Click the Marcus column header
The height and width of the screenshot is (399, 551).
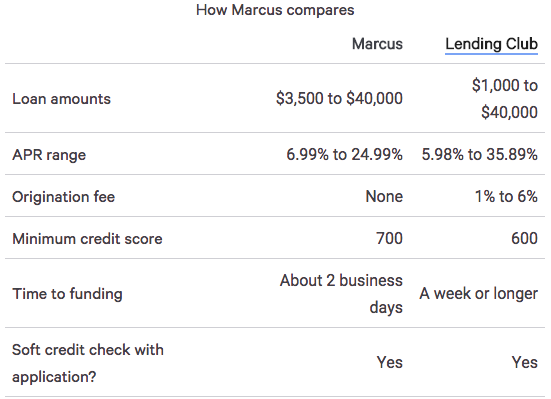tap(377, 44)
